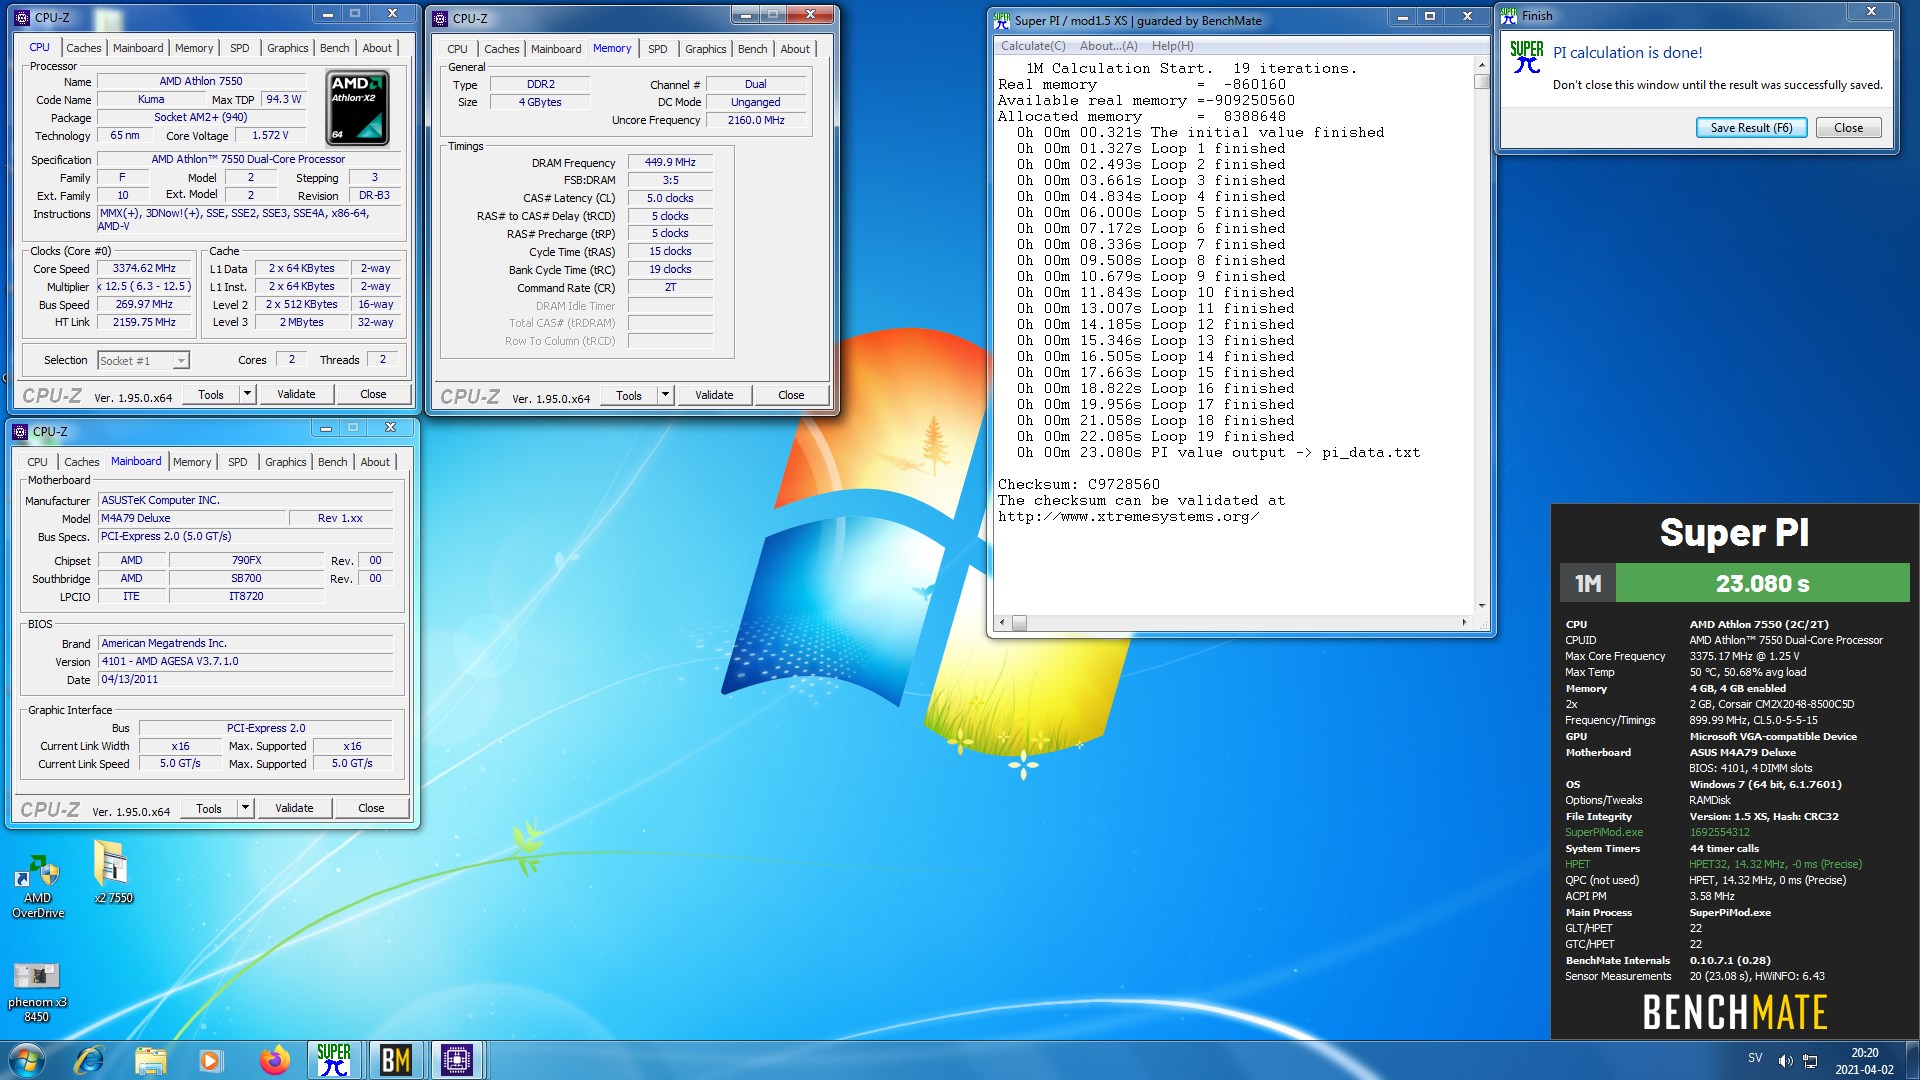This screenshot has width=1920, height=1080.
Task: Click the Core Voltage value 1.572 V
Action: point(270,136)
